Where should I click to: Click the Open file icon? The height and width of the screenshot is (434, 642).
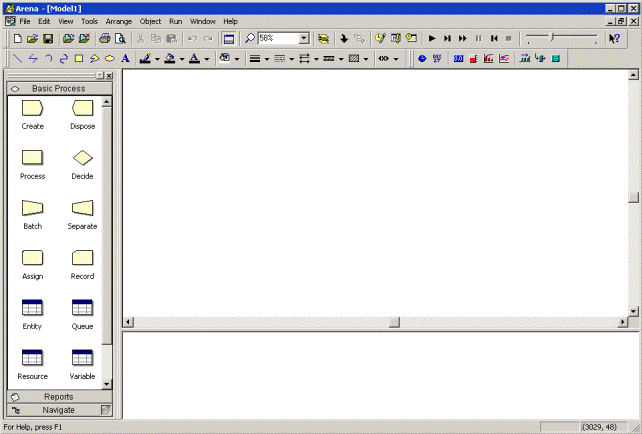tap(32, 38)
